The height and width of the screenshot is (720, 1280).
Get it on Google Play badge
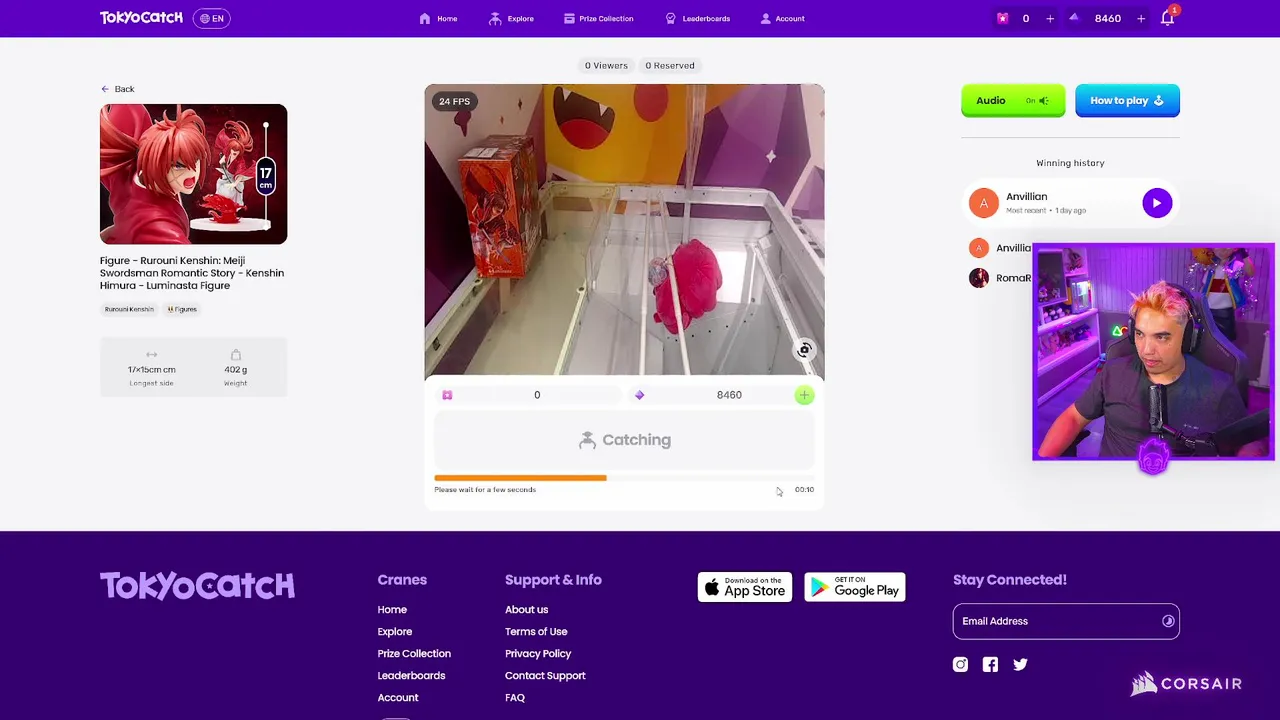[855, 587]
